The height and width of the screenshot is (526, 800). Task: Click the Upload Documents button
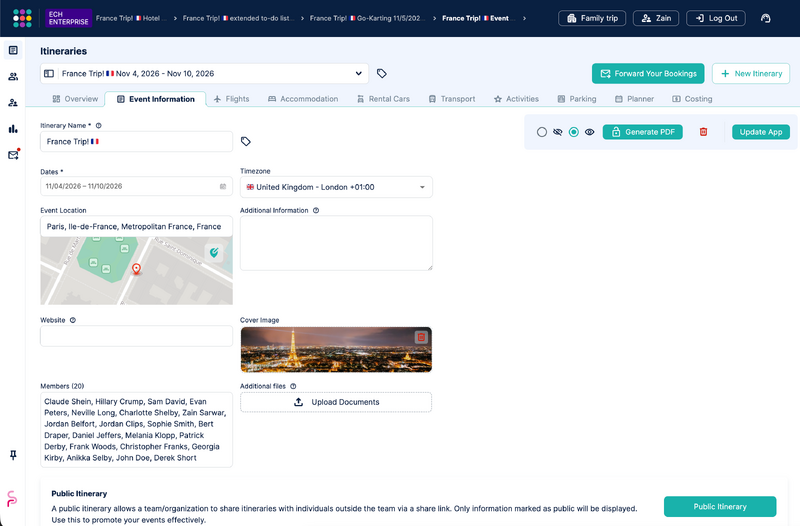pos(336,402)
